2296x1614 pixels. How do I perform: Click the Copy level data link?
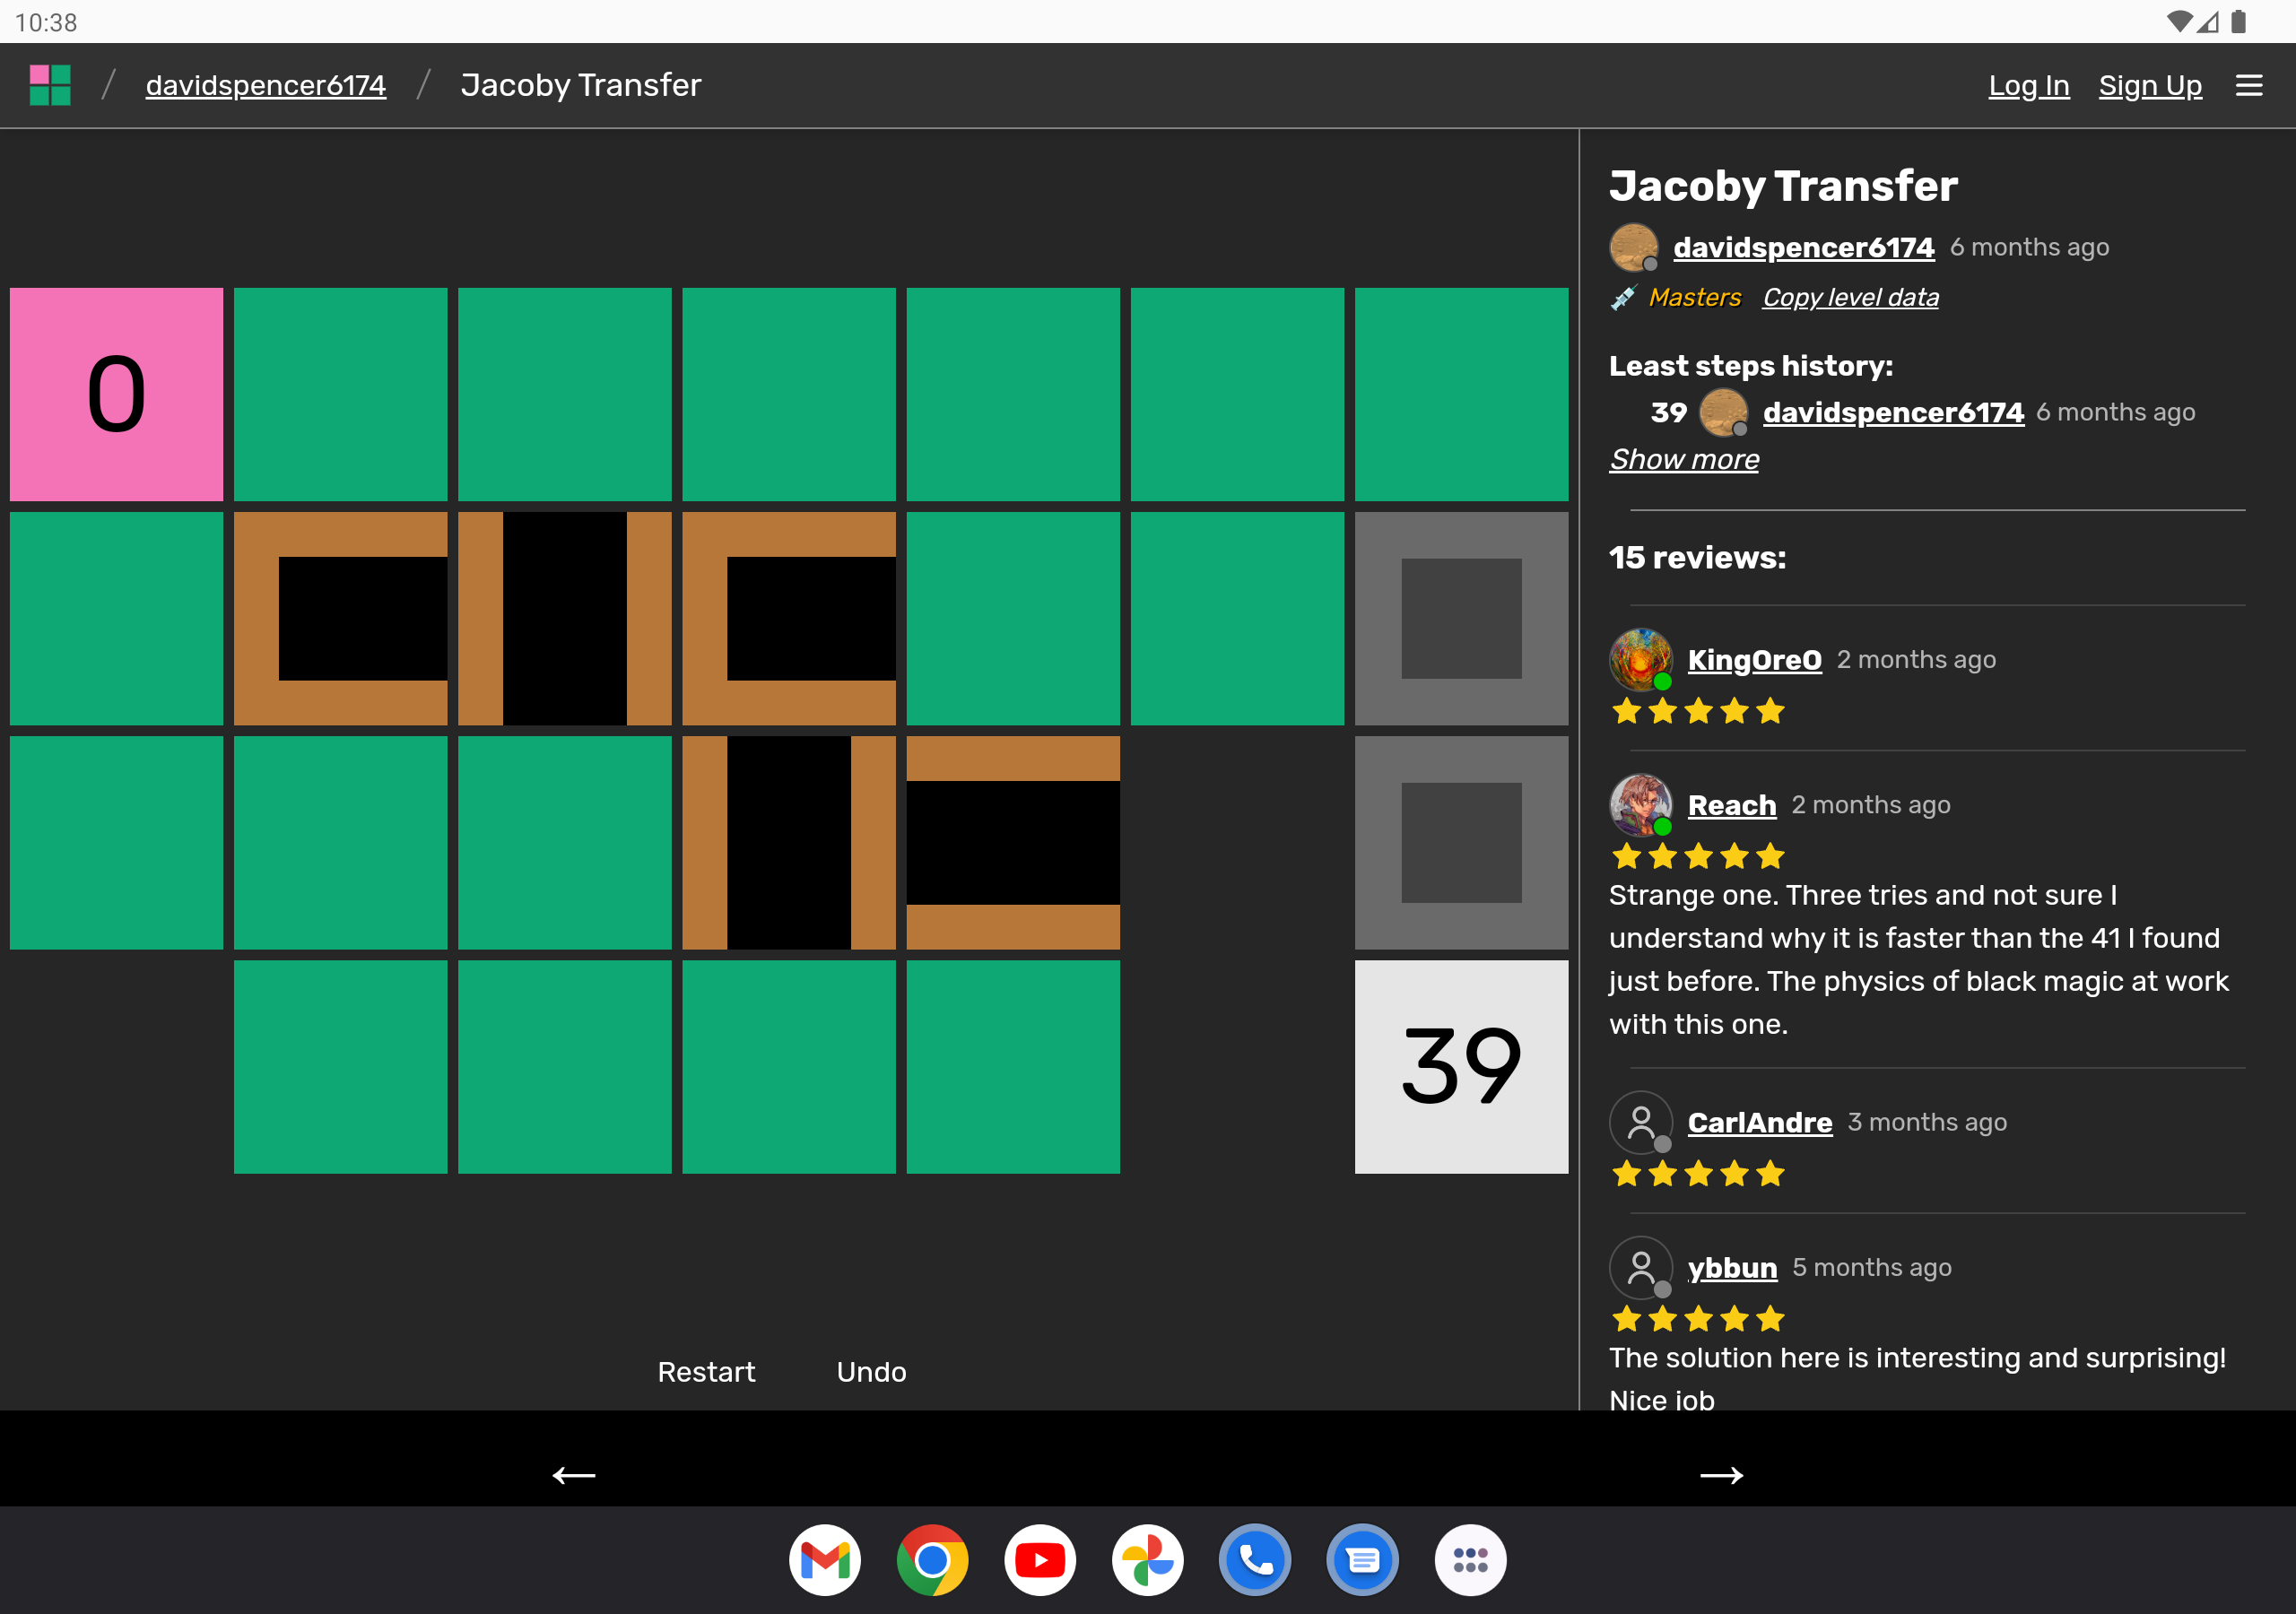[x=1850, y=297]
